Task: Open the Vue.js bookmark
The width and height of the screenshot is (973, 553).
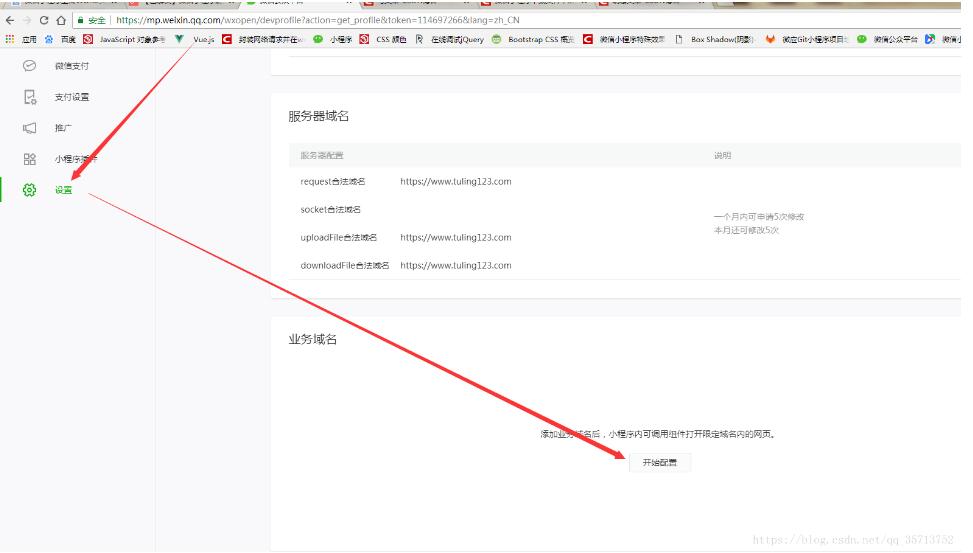Action: pyautogui.click(x=194, y=39)
